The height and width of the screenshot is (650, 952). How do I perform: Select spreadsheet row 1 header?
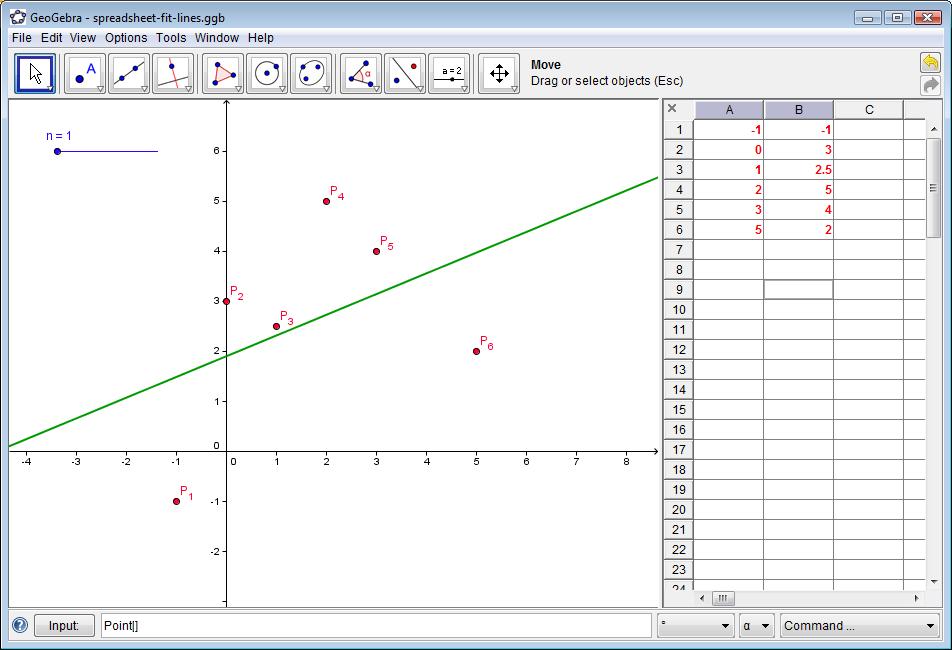pyautogui.click(x=679, y=130)
